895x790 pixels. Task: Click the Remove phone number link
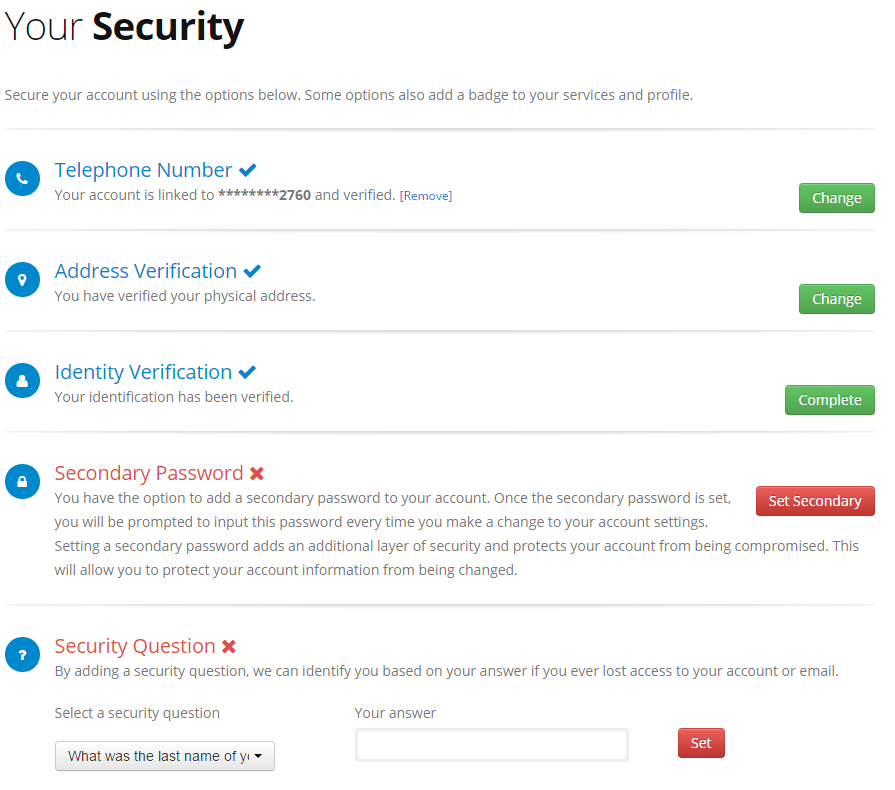pos(426,196)
